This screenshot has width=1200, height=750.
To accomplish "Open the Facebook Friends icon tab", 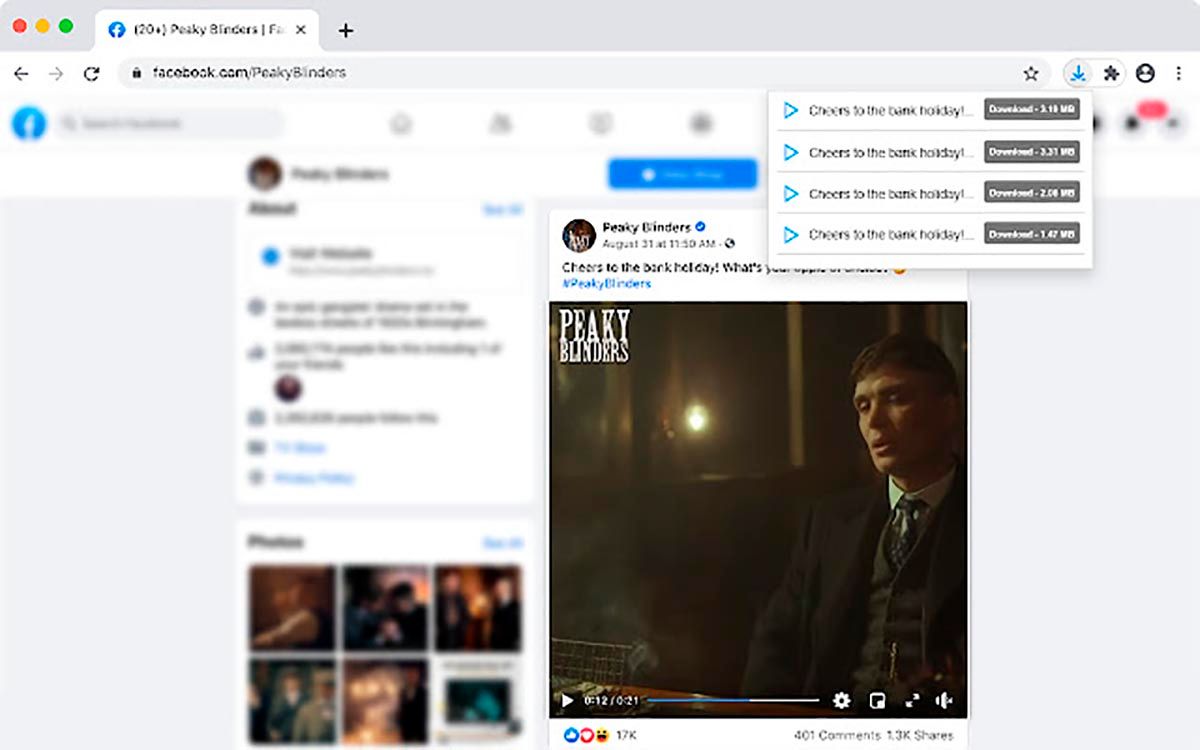I will tap(500, 123).
